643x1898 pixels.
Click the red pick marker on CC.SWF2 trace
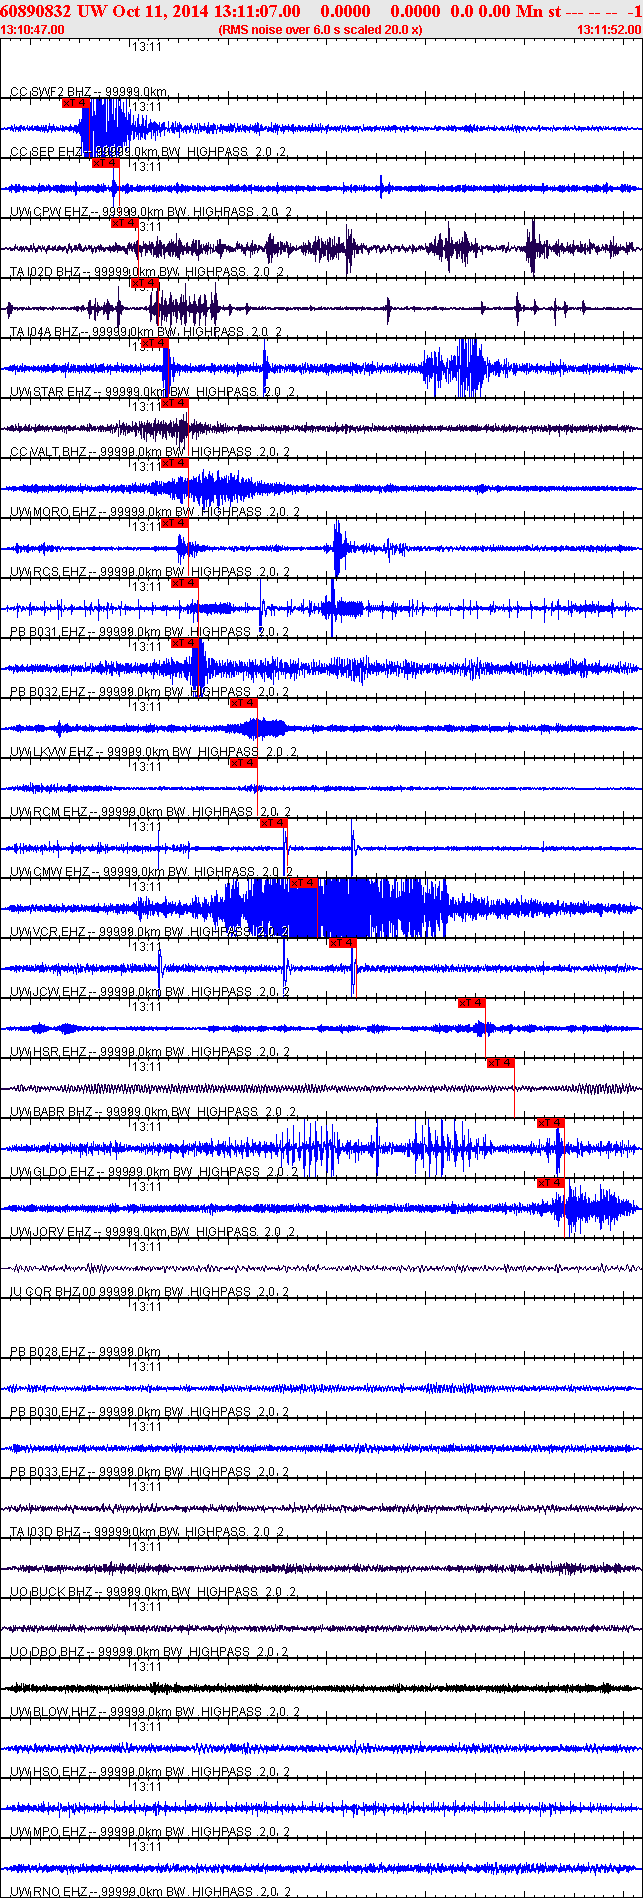coord(76,103)
